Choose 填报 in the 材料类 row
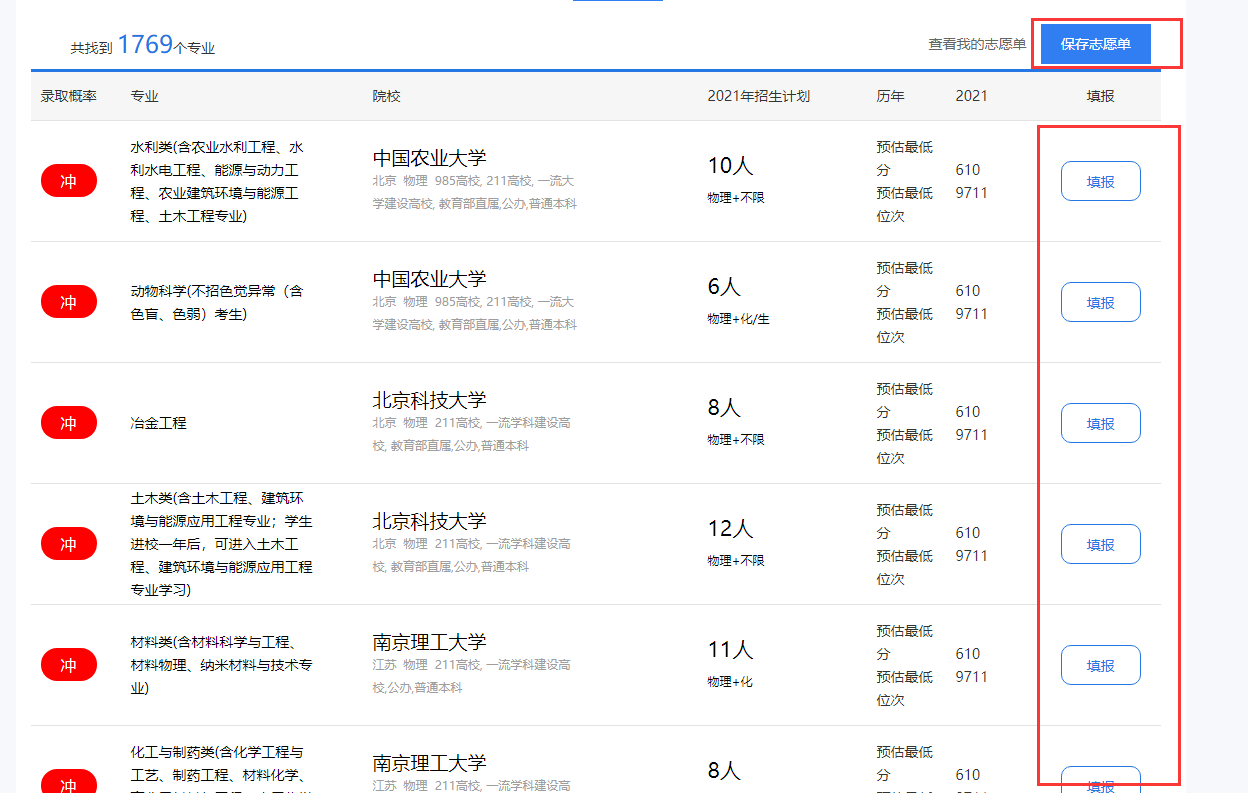1248x793 pixels. [1101, 665]
